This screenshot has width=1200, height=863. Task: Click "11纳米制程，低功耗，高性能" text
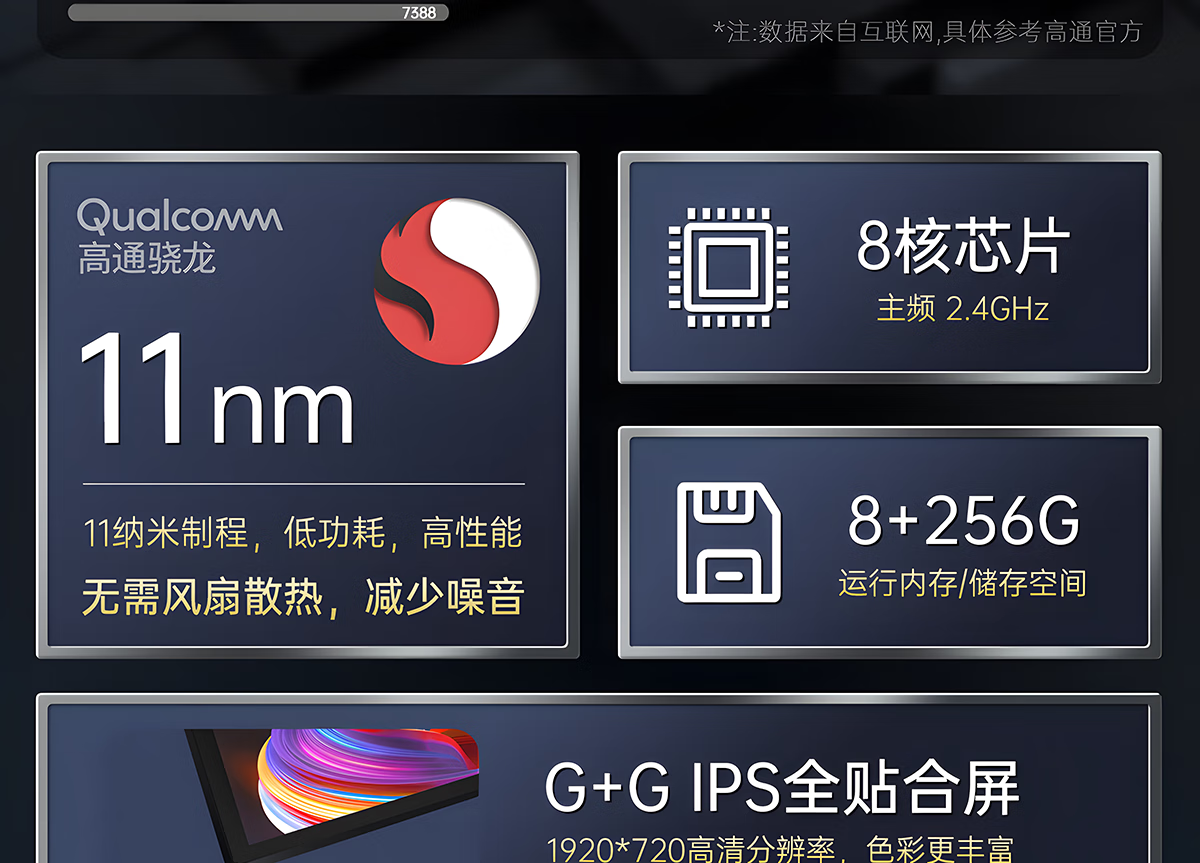click(303, 533)
